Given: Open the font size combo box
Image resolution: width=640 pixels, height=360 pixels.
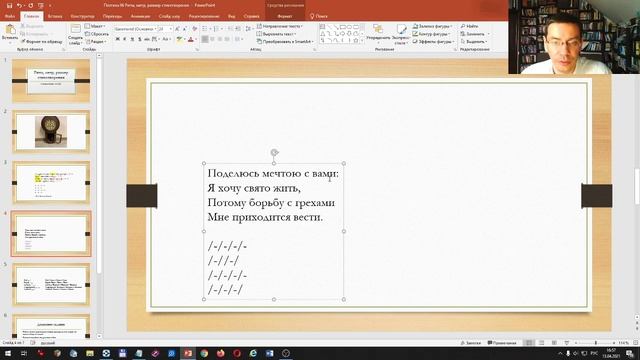Looking at the screenshot, I should (165, 29).
